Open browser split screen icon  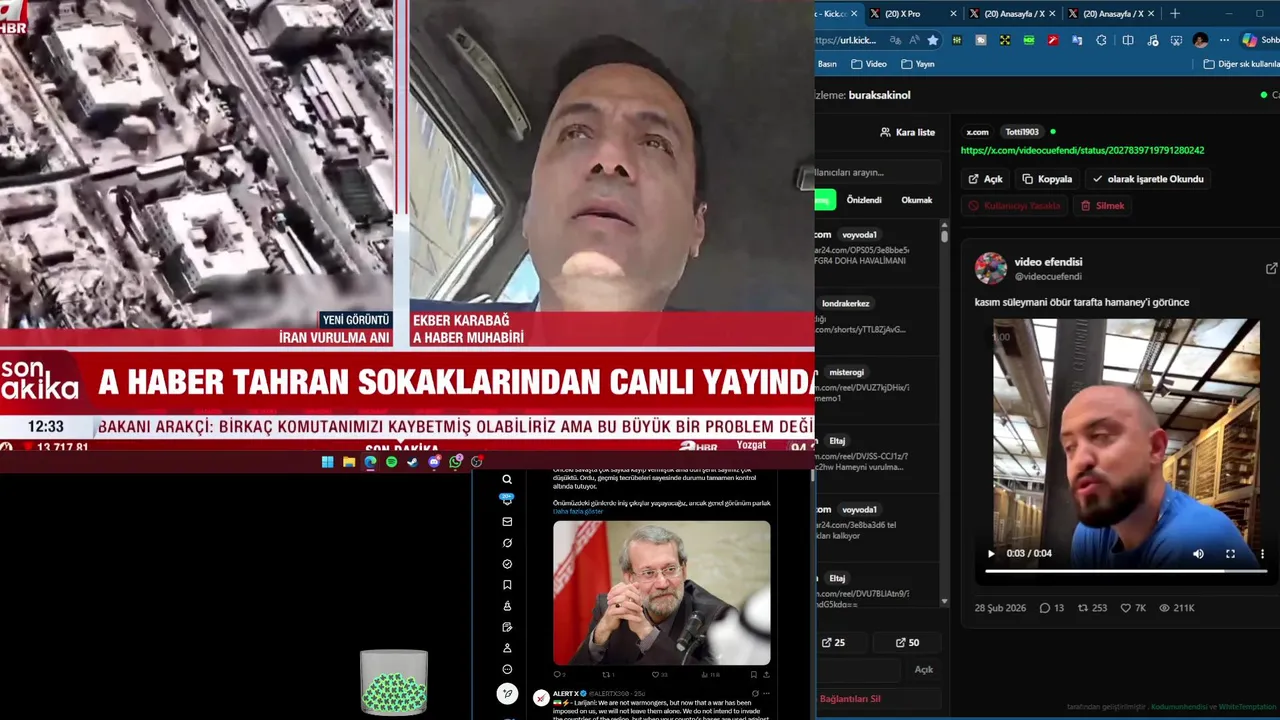1128,40
